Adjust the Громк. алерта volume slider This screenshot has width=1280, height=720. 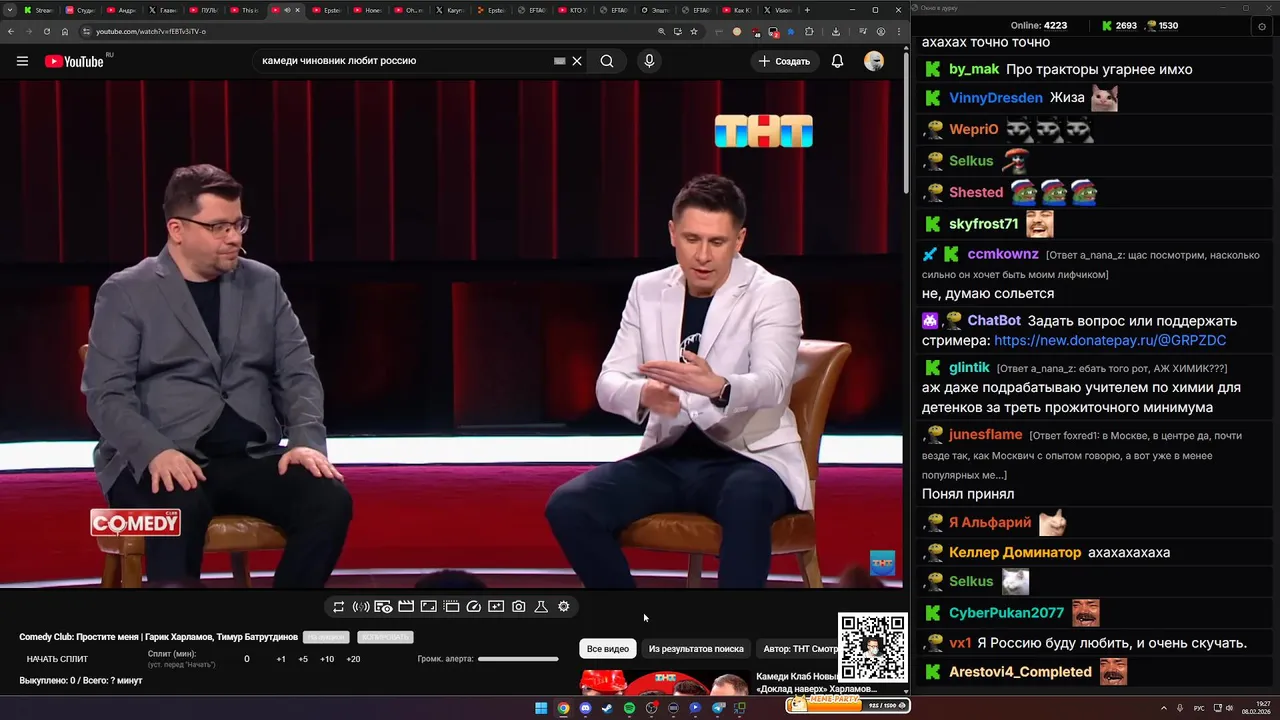[x=518, y=659]
